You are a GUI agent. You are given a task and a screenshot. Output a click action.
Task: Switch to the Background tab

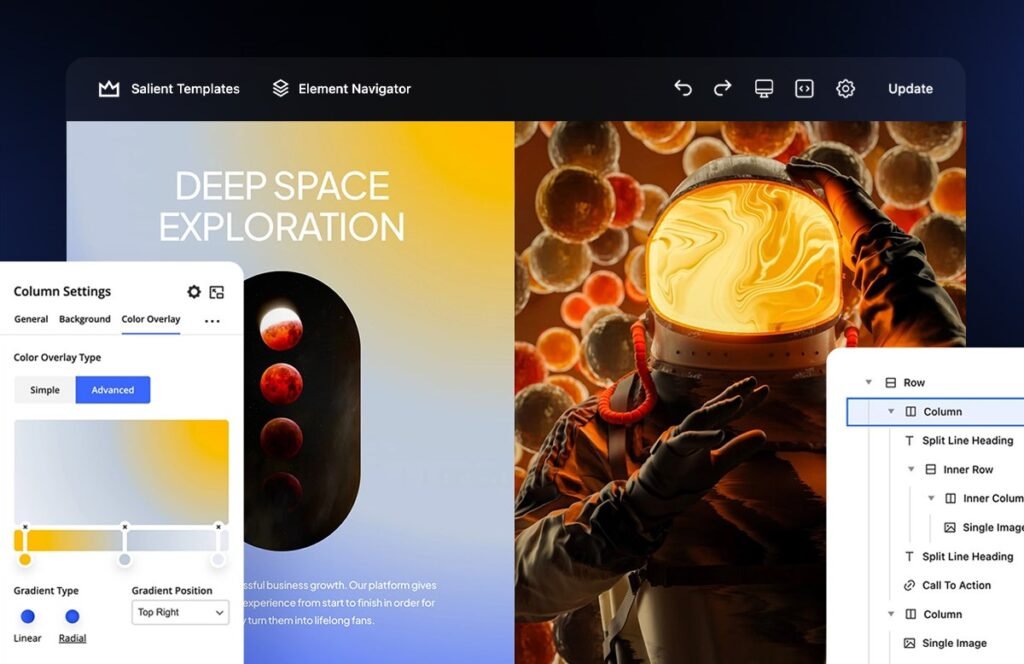pos(85,319)
